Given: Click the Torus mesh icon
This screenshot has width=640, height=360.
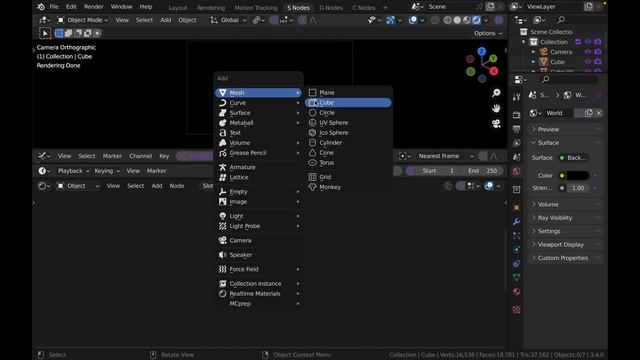Looking at the screenshot, I should coord(313,162).
